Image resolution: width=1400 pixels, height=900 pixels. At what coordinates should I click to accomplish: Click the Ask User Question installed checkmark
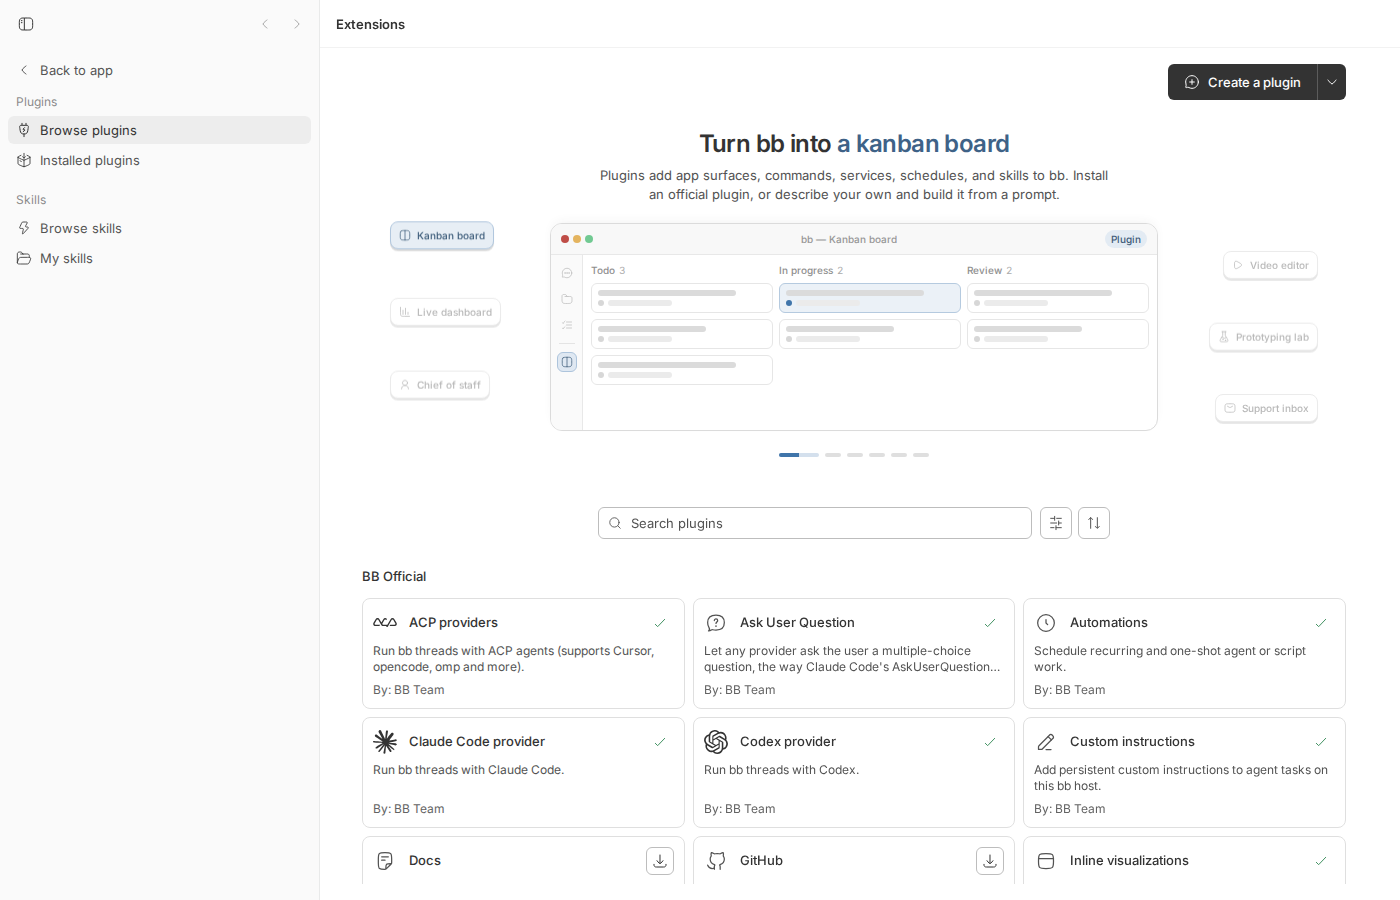[x=990, y=623]
